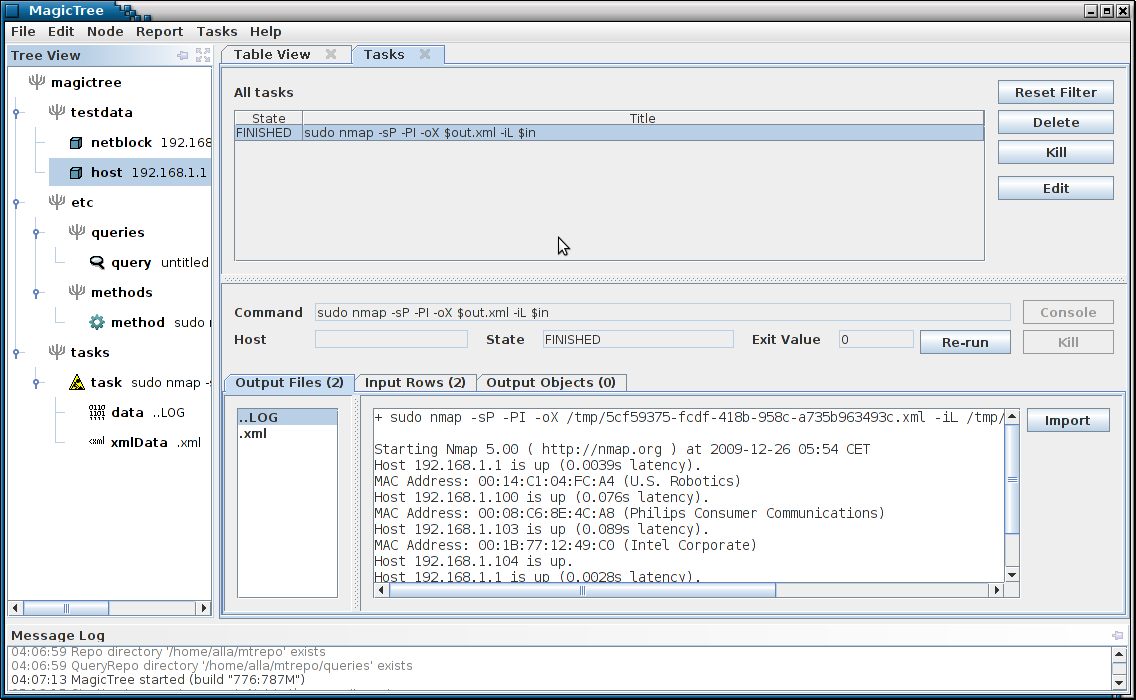Collapse the methods tree node
Screen dimensions: 1136x700
[x=36, y=293]
